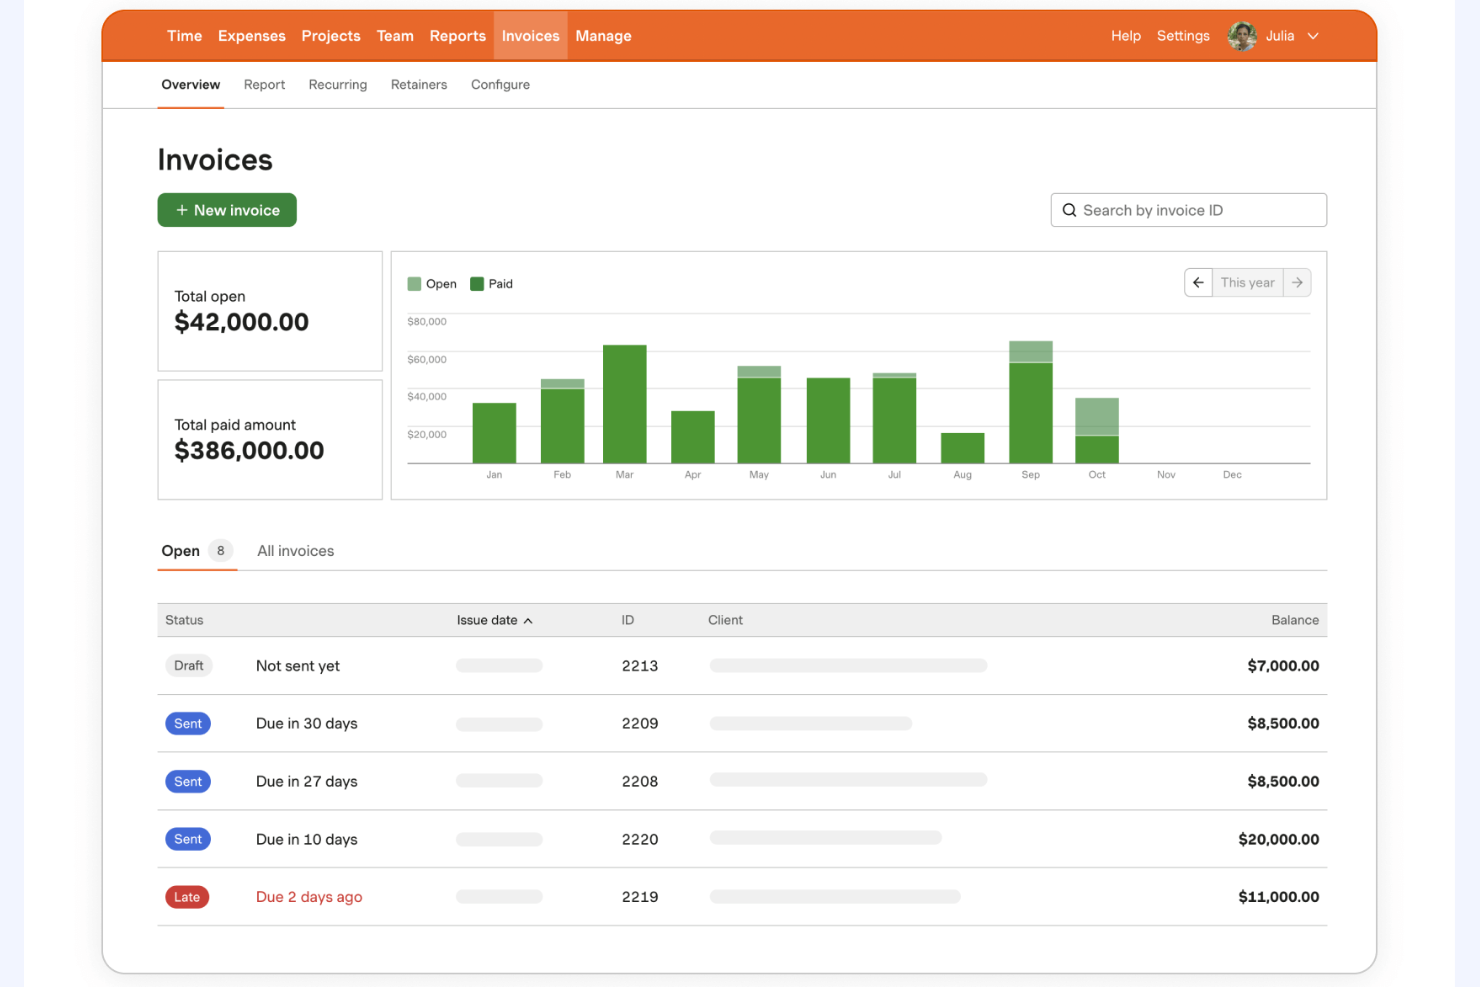Open the Manage menu
Image resolution: width=1480 pixels, height=987 pixels.
[x=603, y=35]
